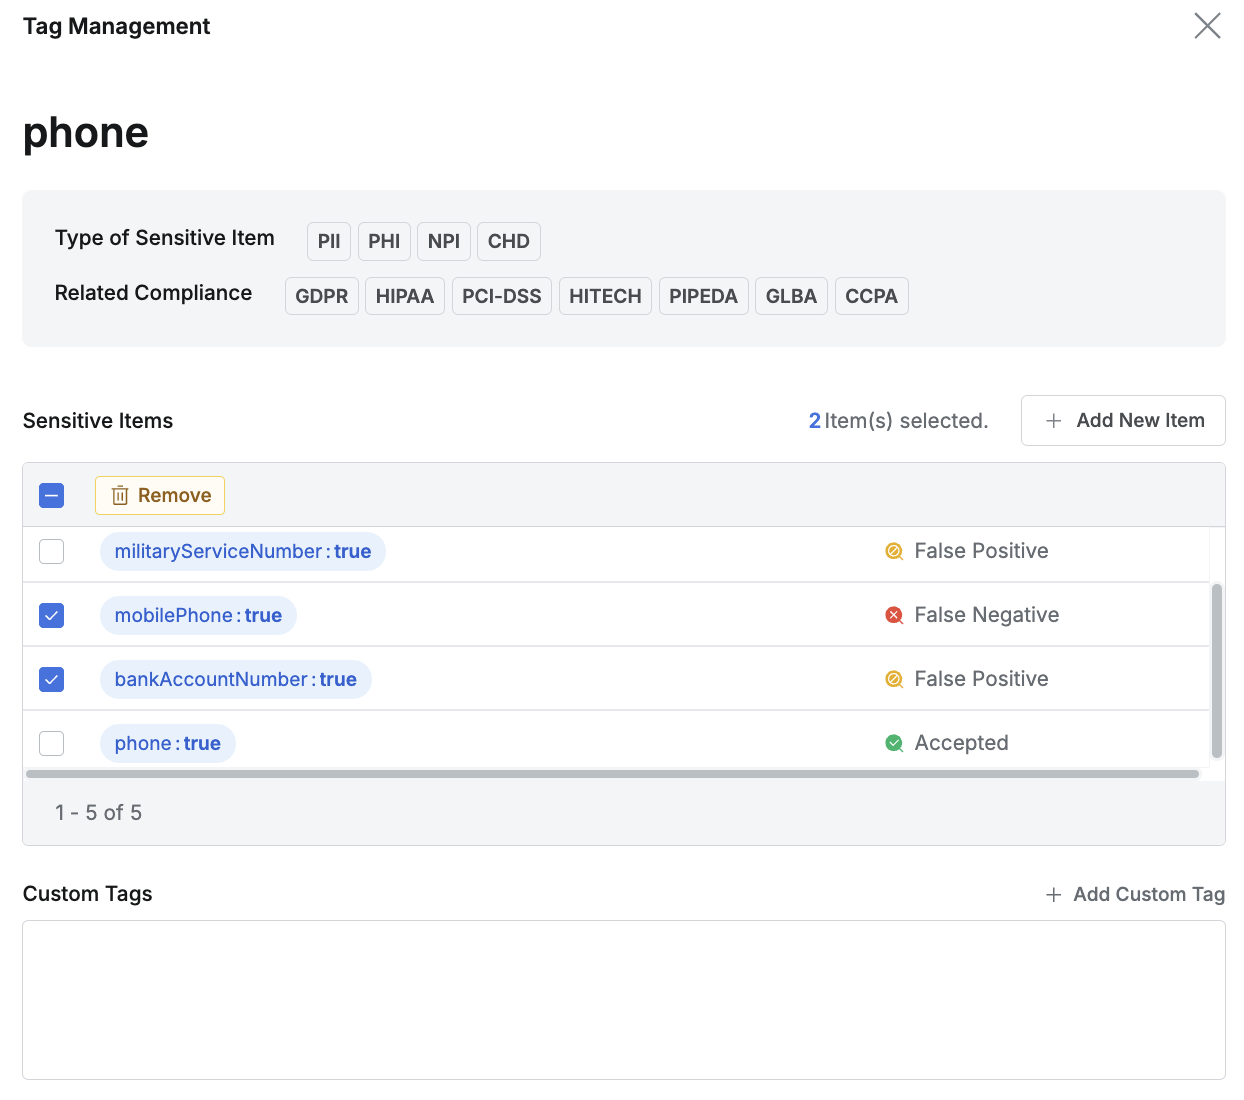The width and height of the screenshot is (1244, 1100).
Task: Click the trash icon in Remove button
Action: pyautogui.click(x=120, y=496)
